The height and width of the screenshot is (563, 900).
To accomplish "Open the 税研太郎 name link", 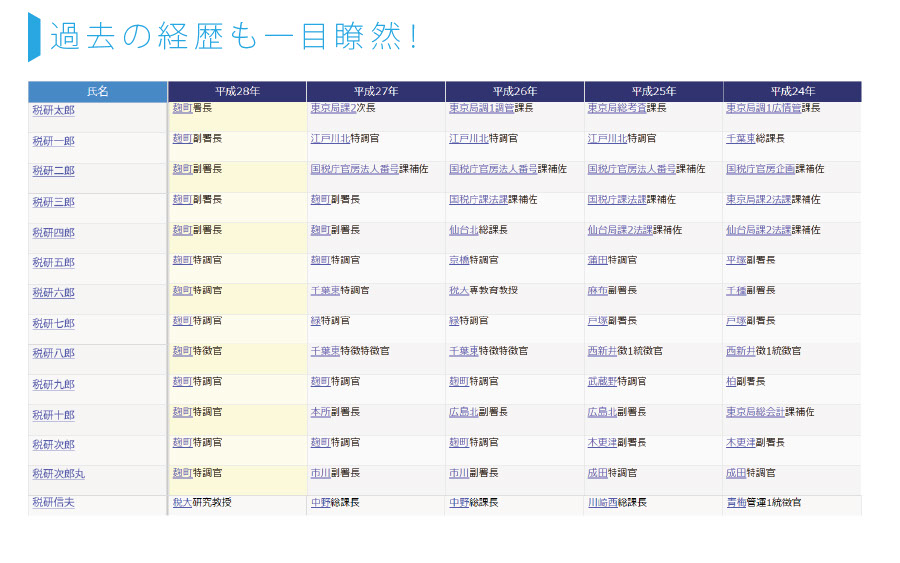I will click(x=53, y=110).
